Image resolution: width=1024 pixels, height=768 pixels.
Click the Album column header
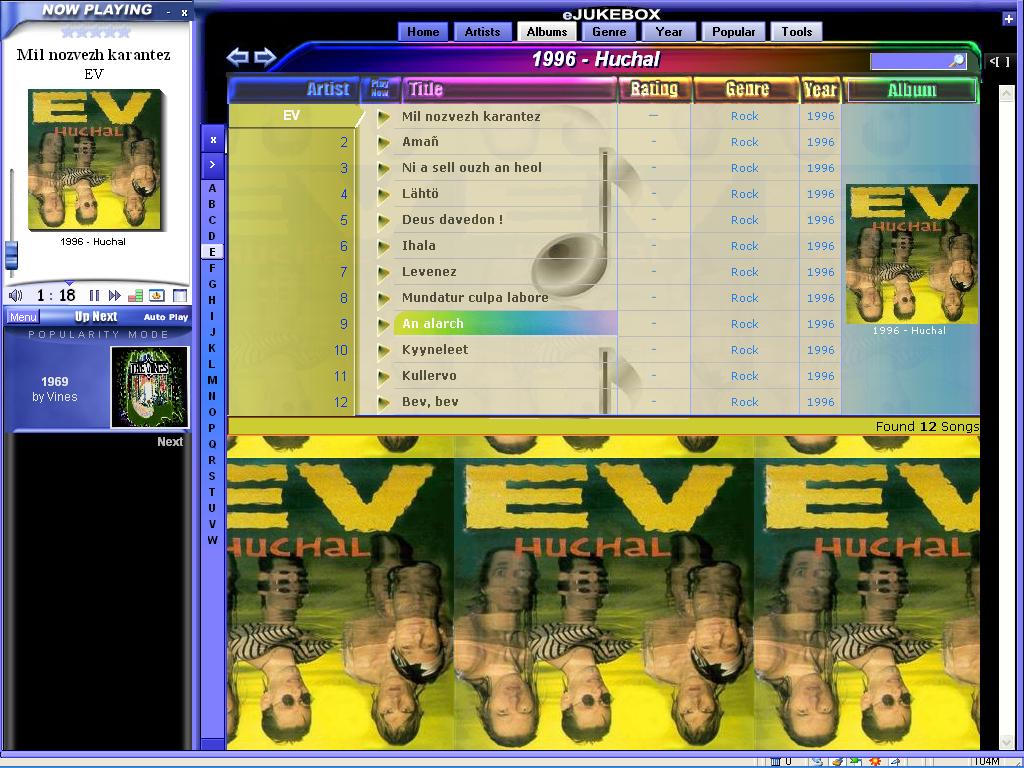pyautogui.click(x=911, y=90)
